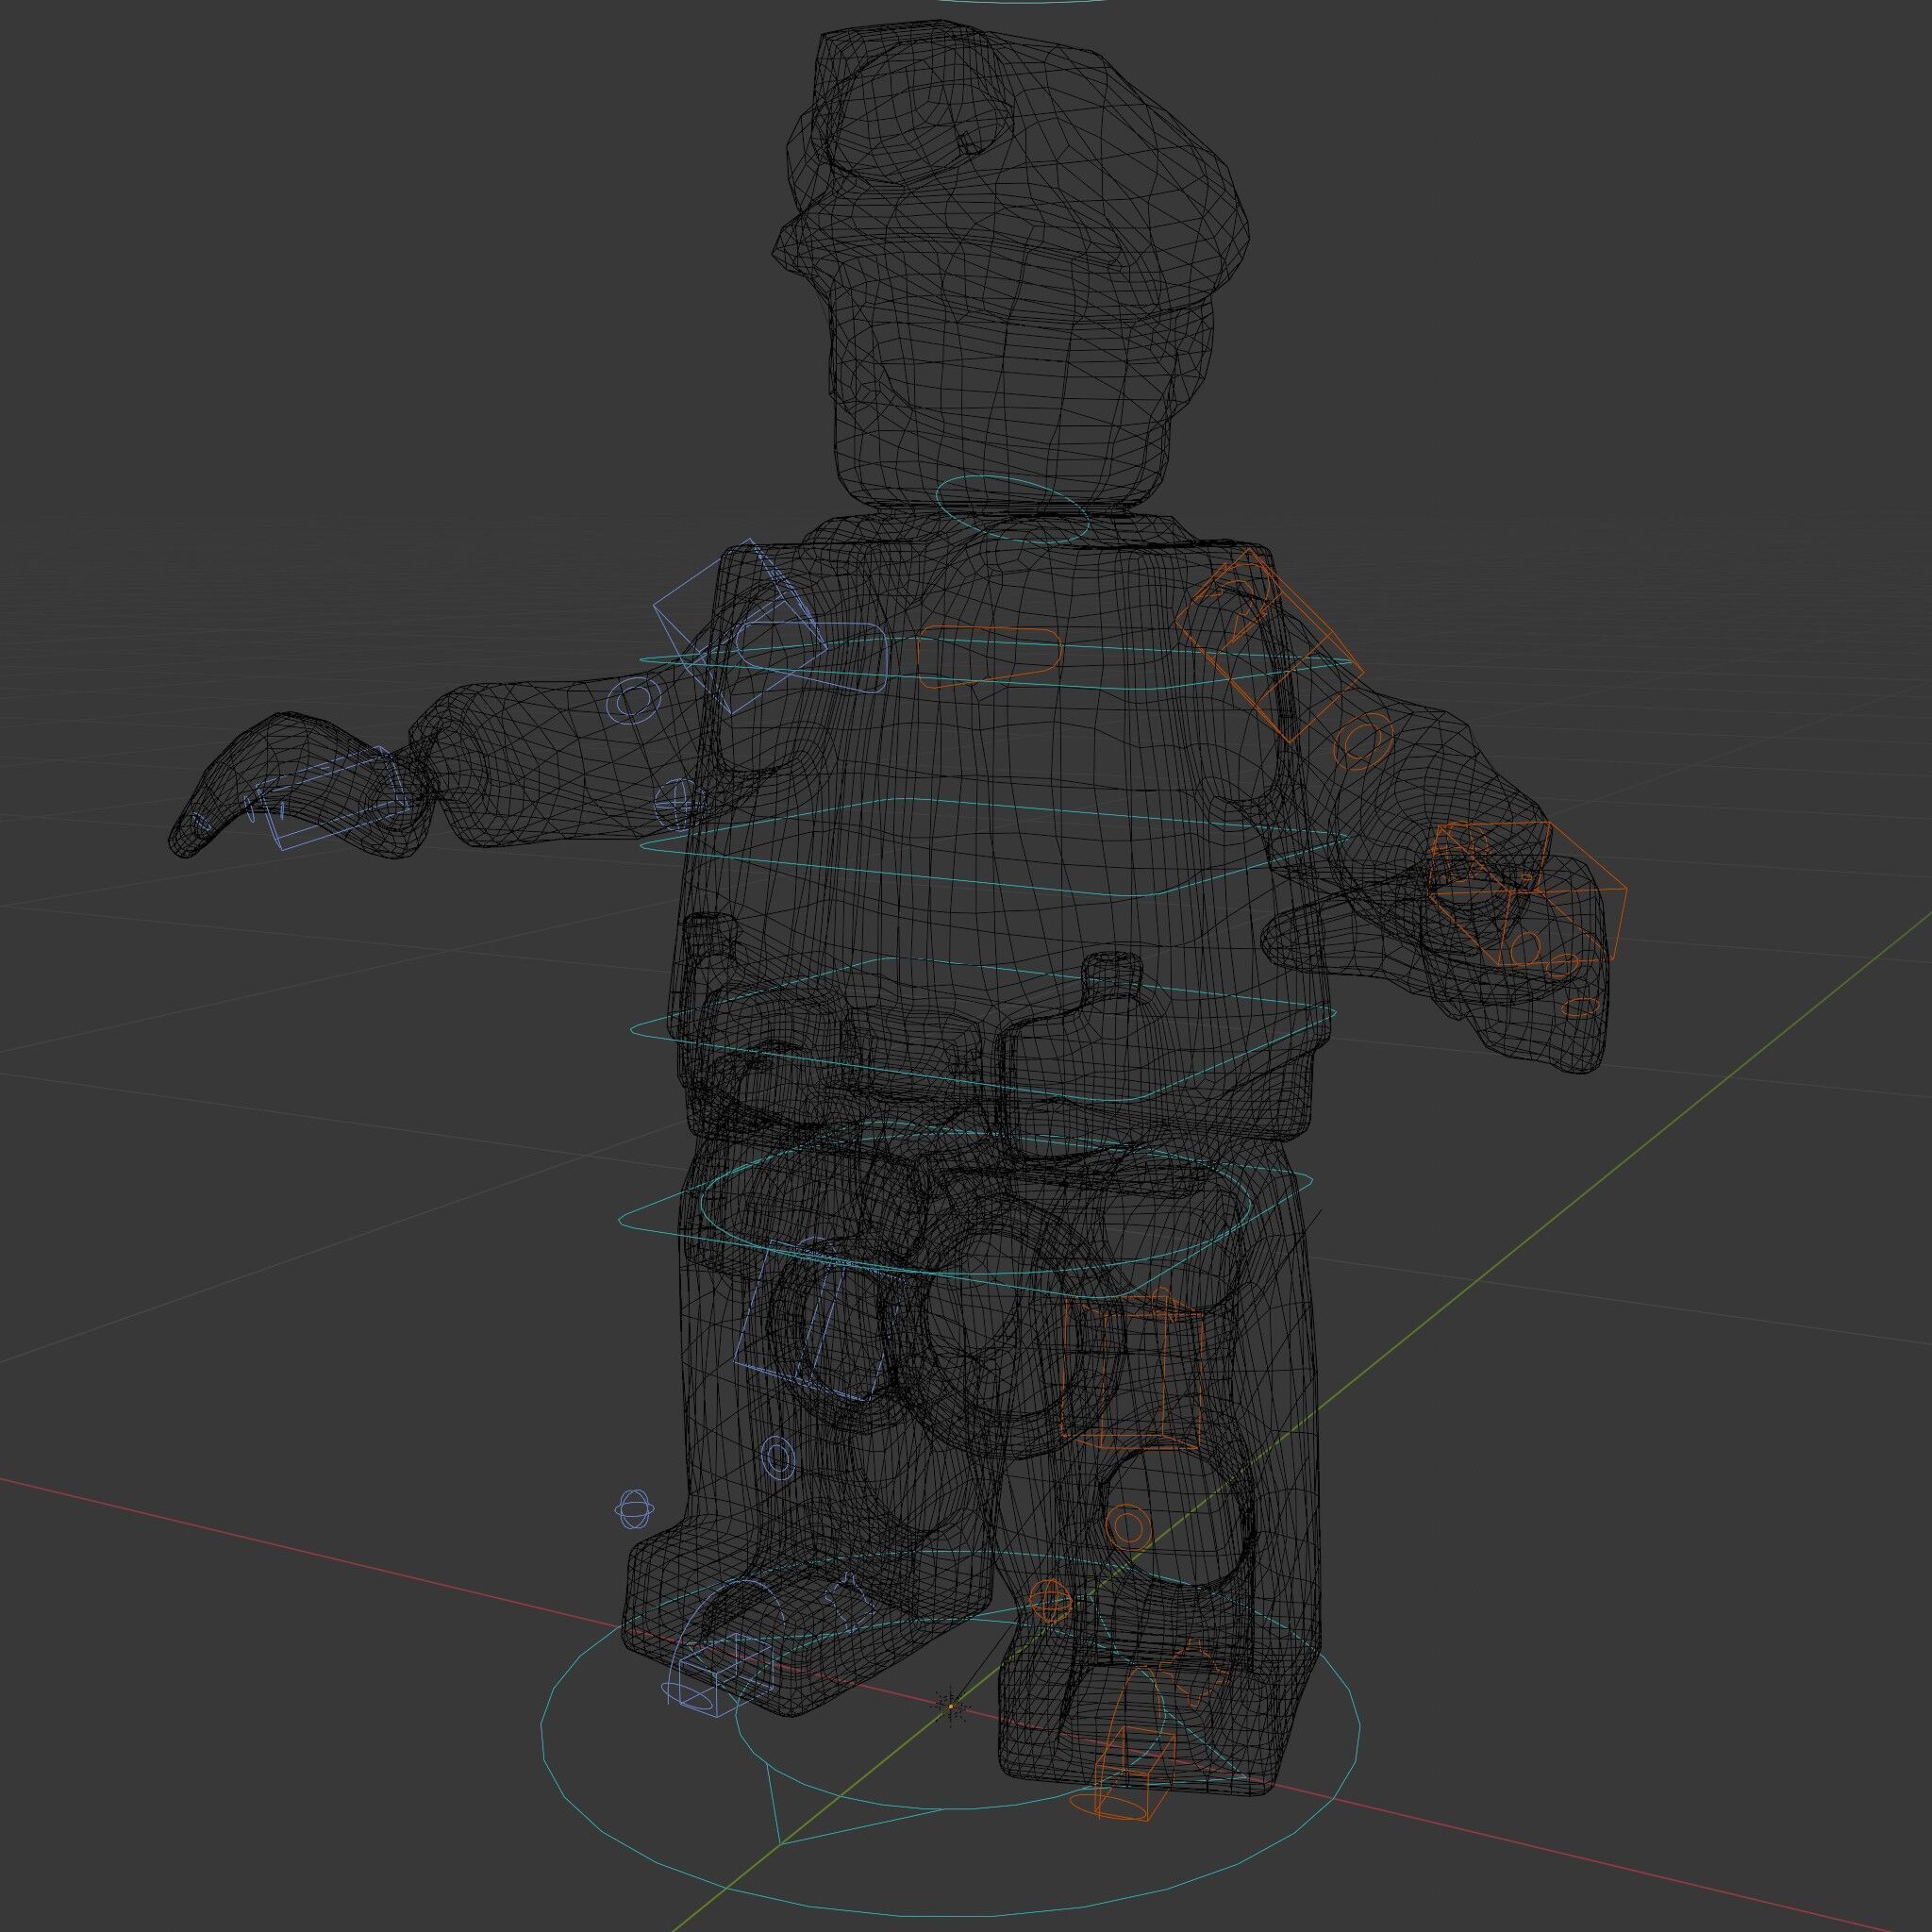Select the blue box hand control

(x=335, y=797)
